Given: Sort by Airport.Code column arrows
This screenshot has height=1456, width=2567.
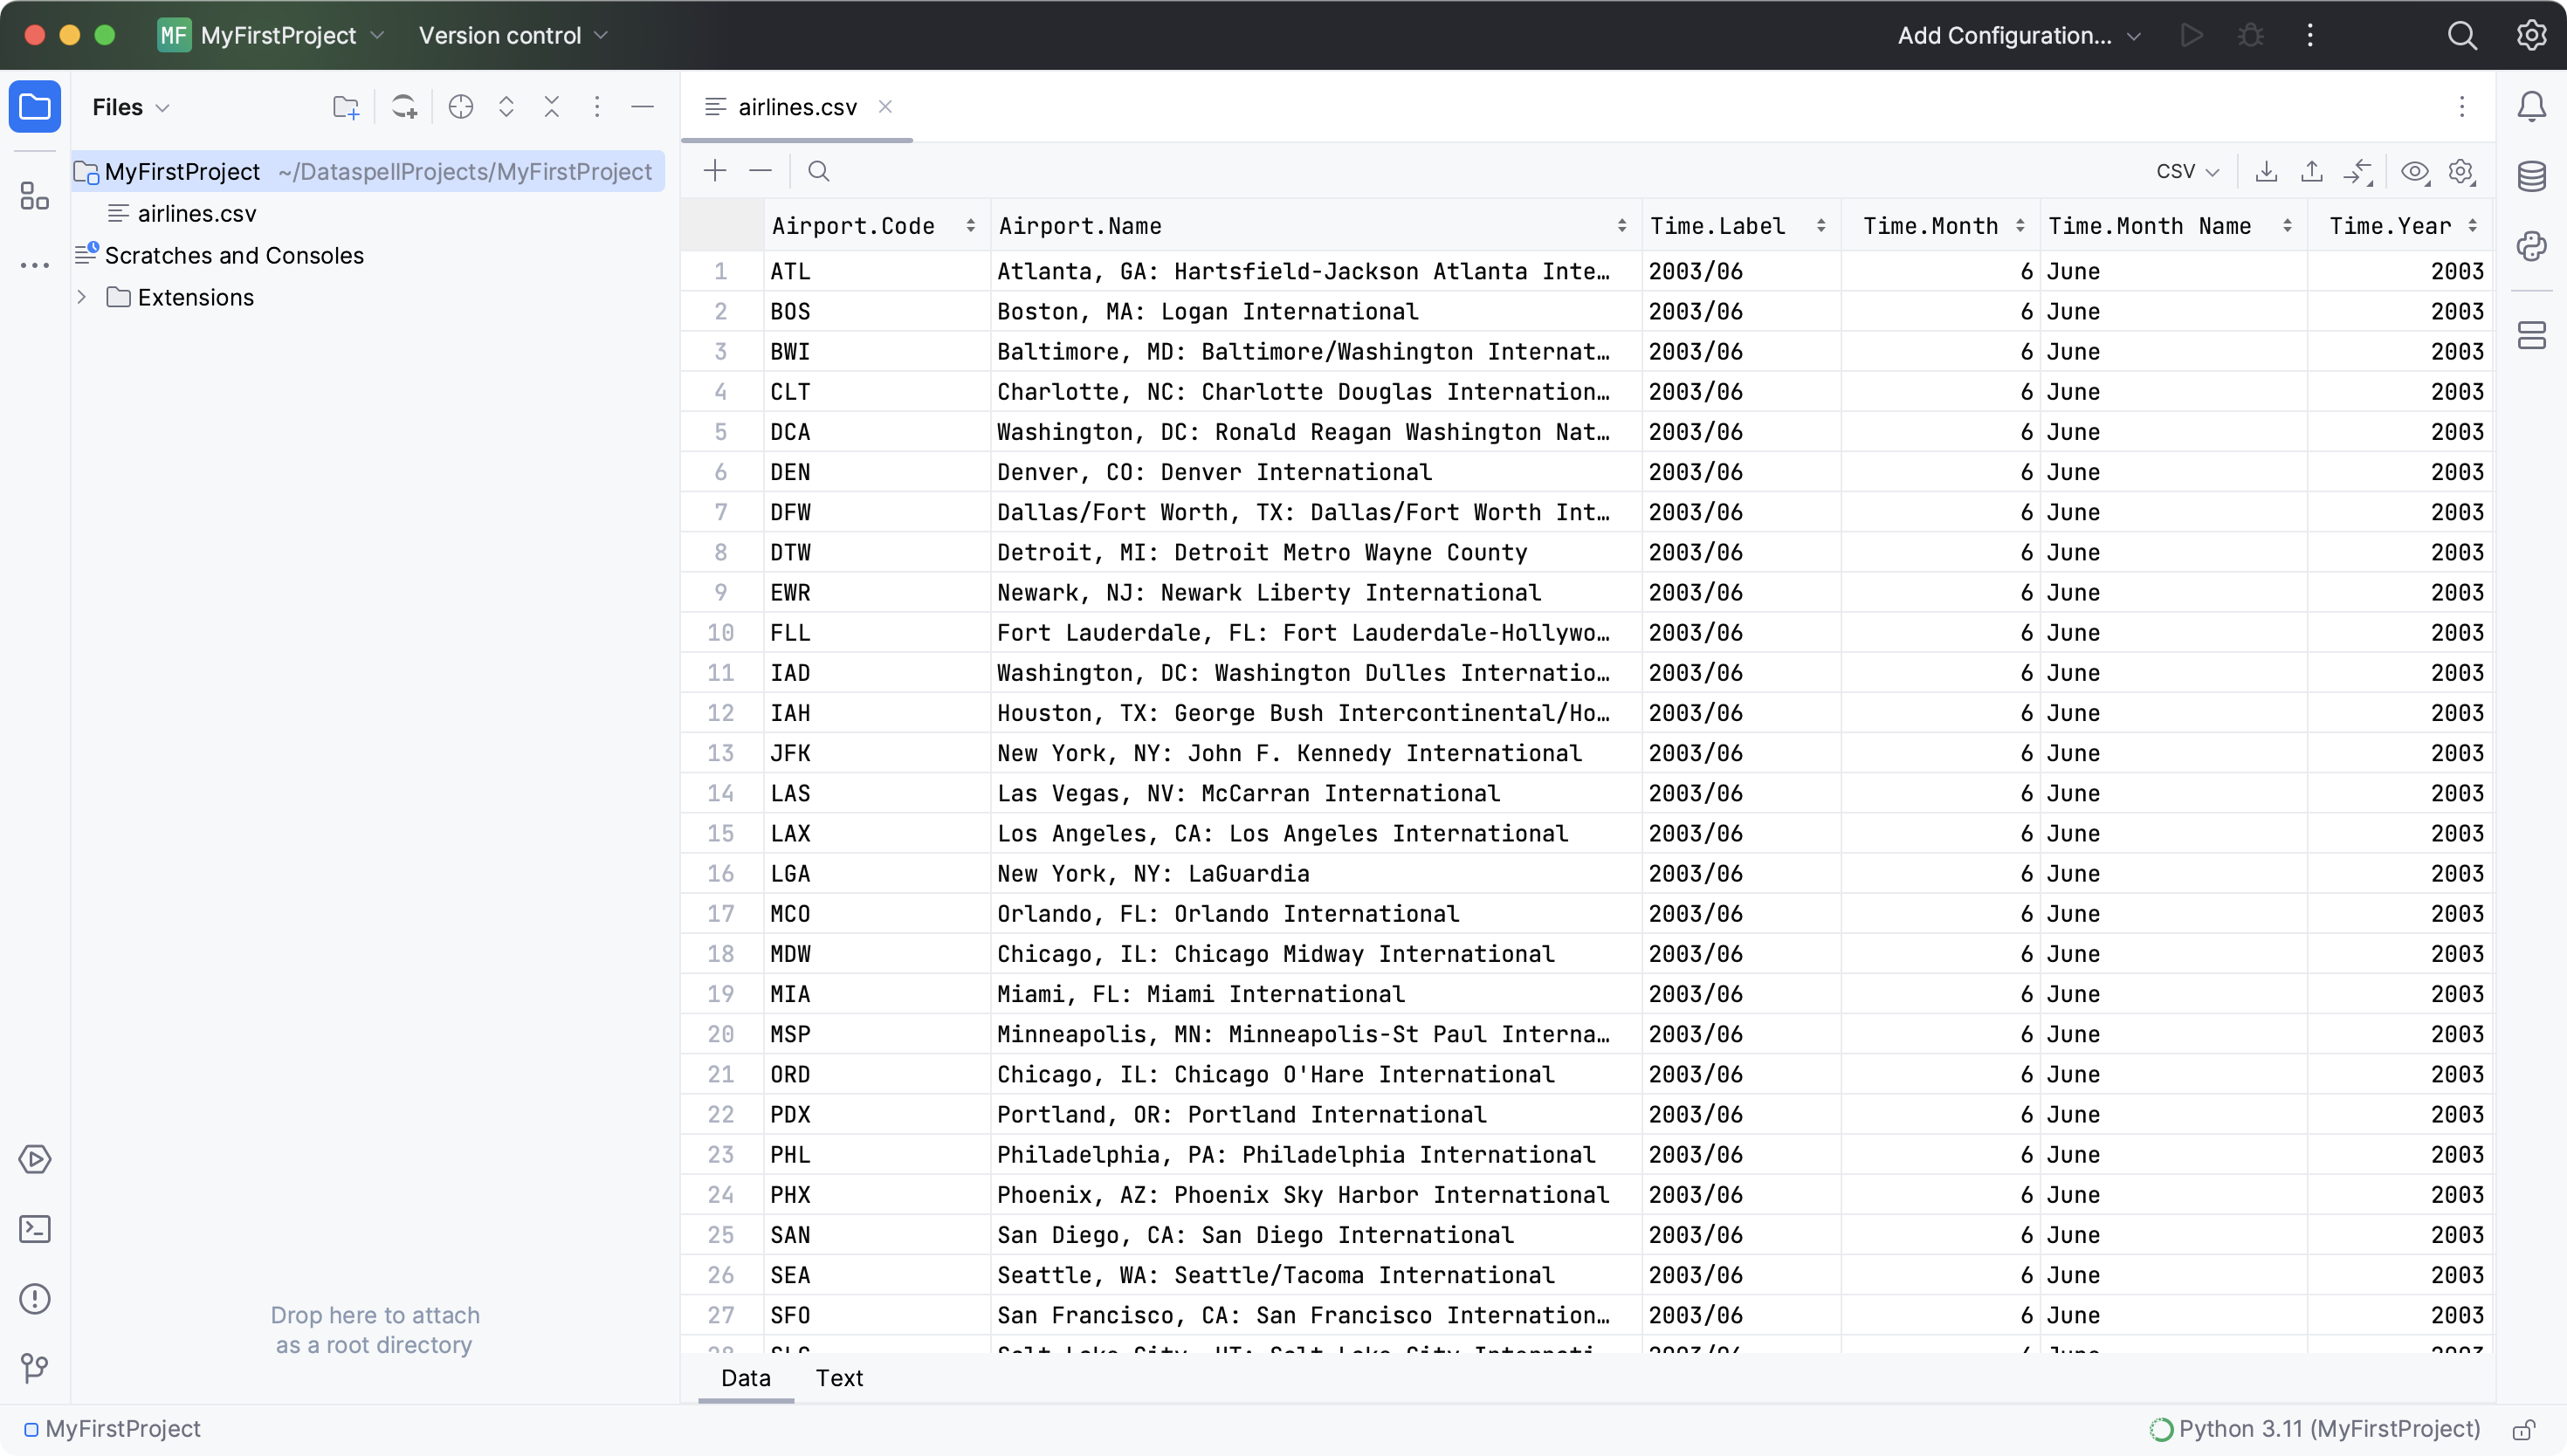Looking at the screenshot, I should [x=970, y=226].
